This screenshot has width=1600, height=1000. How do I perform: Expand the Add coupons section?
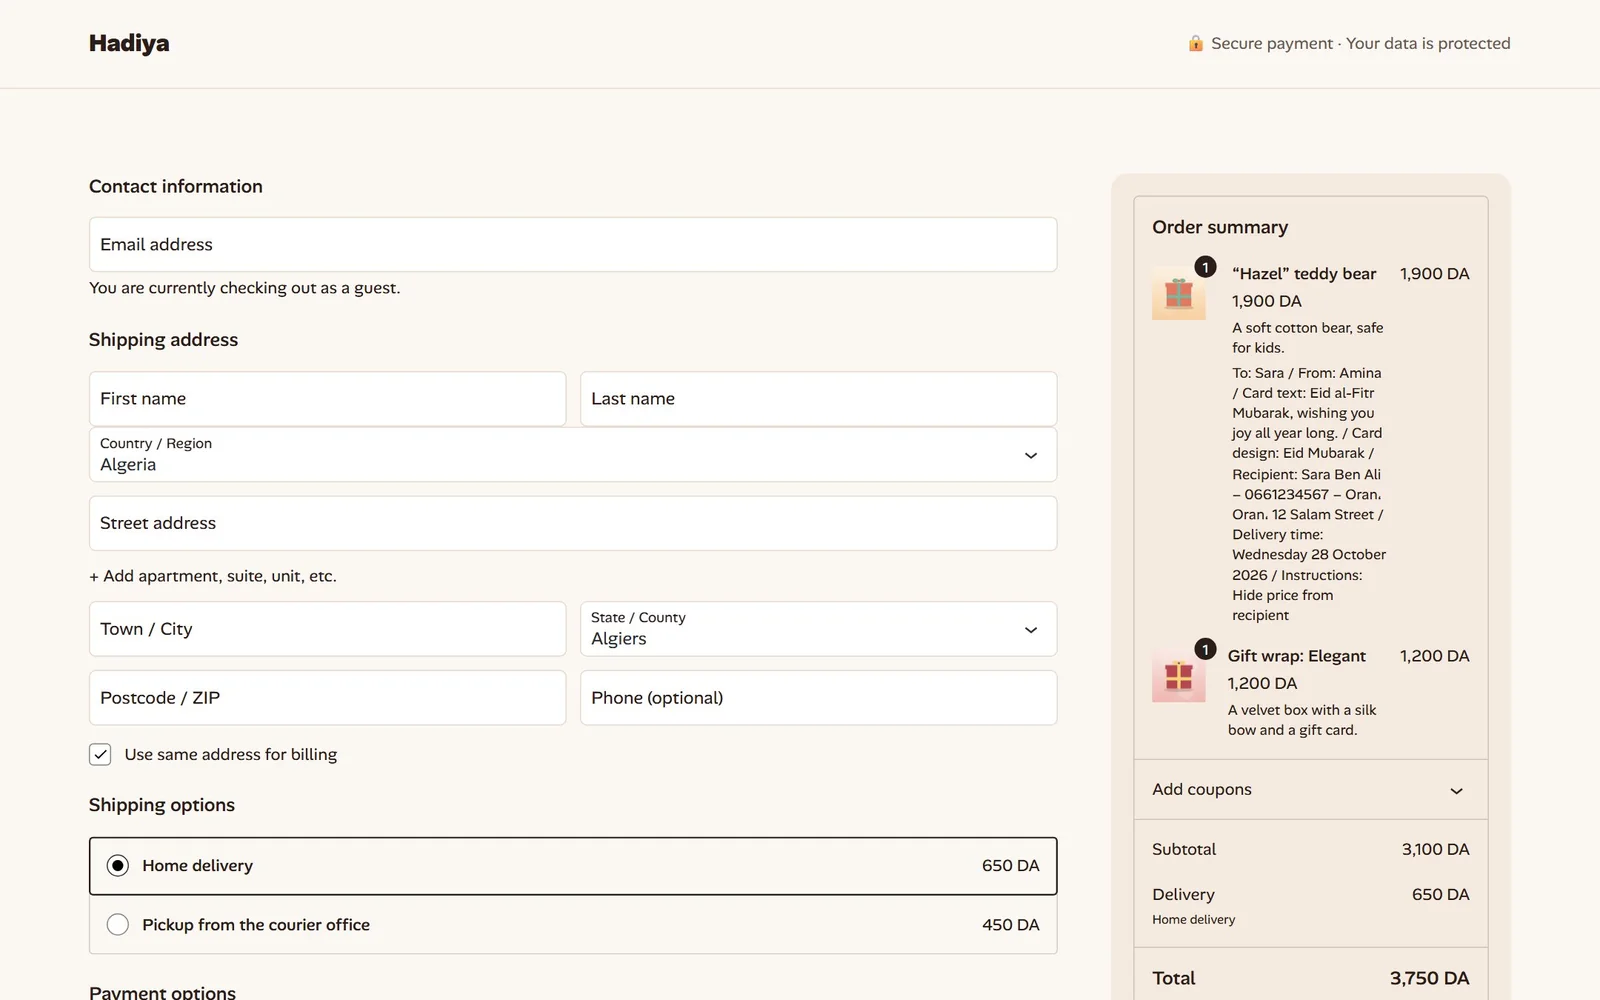click(x=1310, y=790)
